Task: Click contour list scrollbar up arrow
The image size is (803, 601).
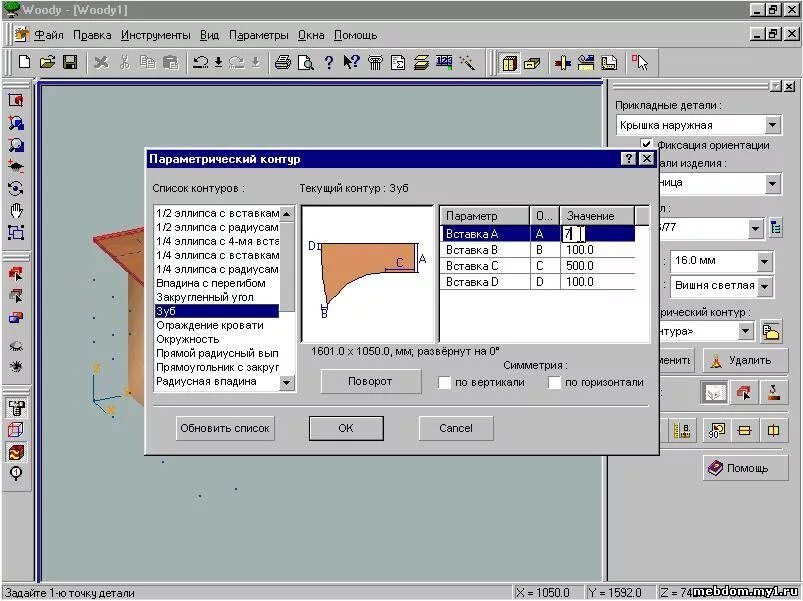Action: point(287,213)
